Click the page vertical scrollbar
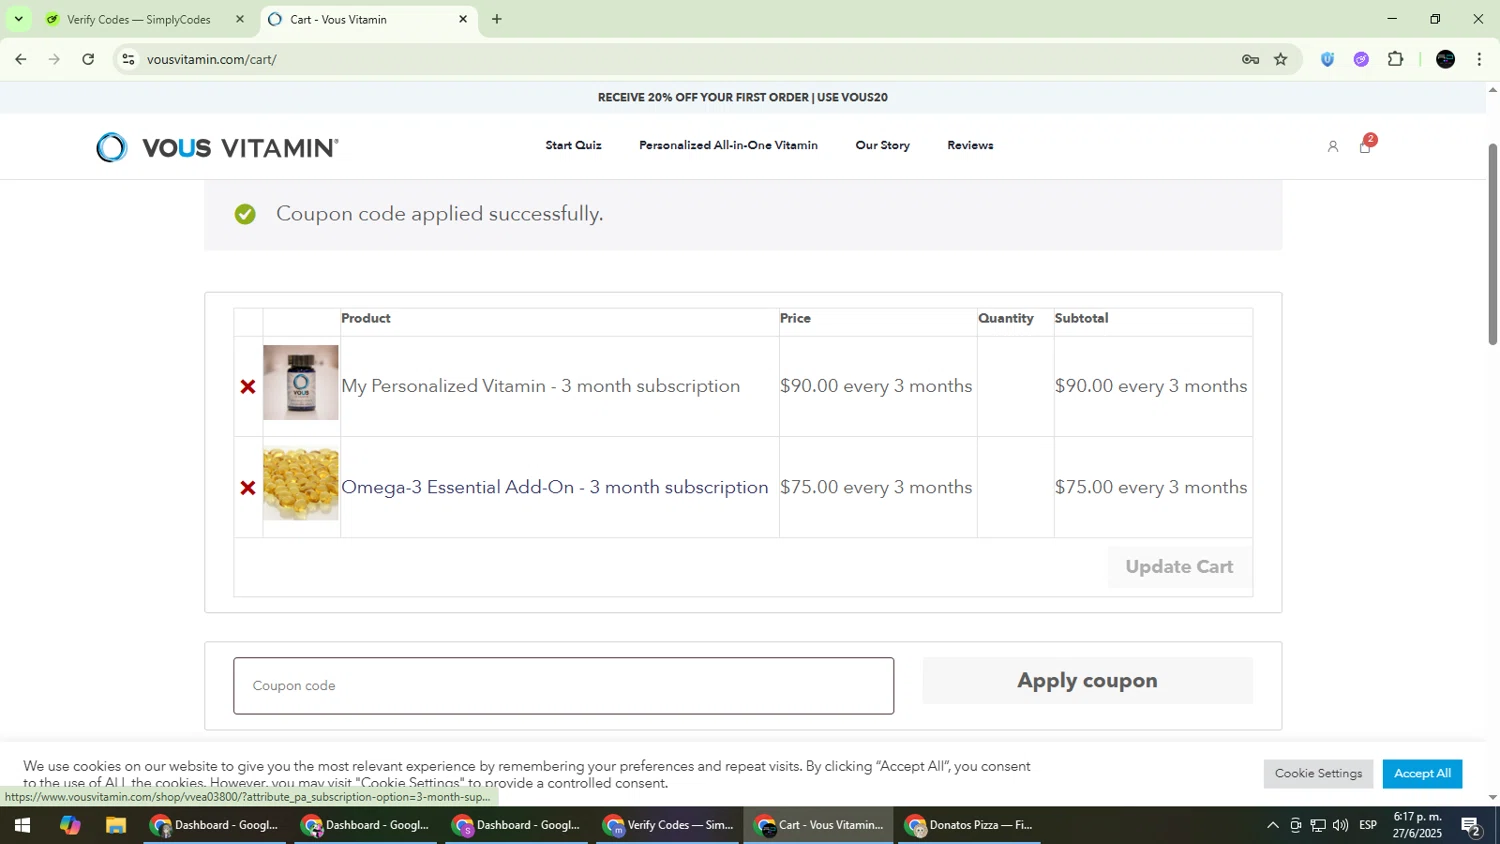Screen dimensions: 1500x844 (x=1493, y=245)
